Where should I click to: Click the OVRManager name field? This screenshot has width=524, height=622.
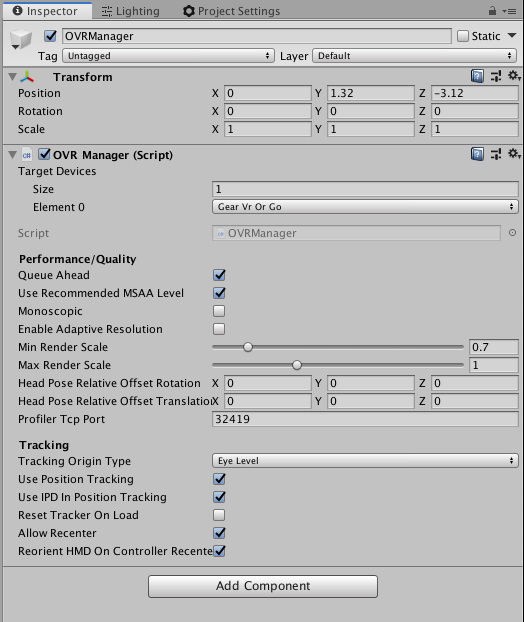tap(257, 36)
